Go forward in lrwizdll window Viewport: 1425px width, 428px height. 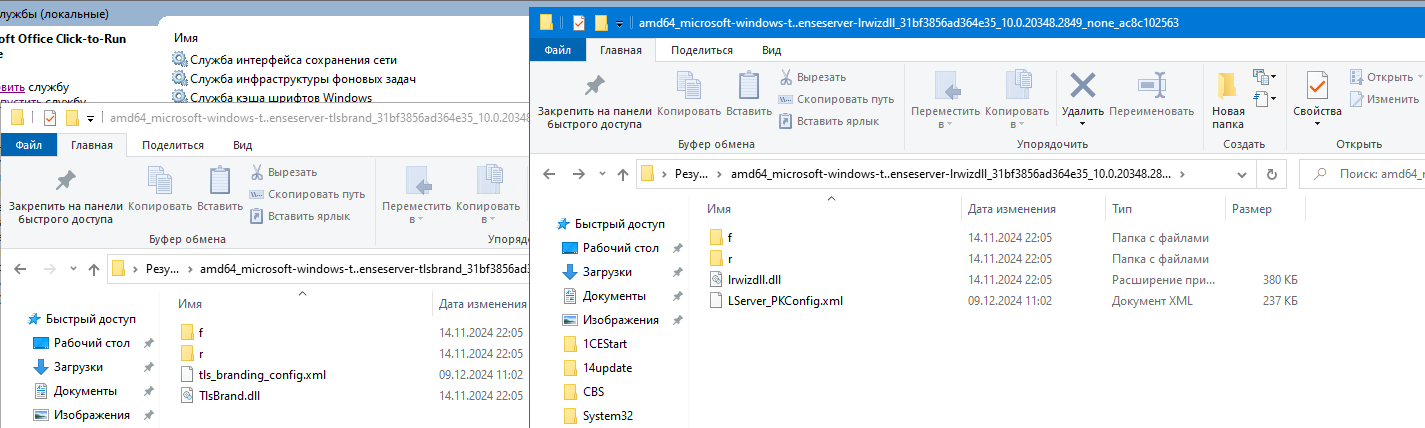point(577,174)
